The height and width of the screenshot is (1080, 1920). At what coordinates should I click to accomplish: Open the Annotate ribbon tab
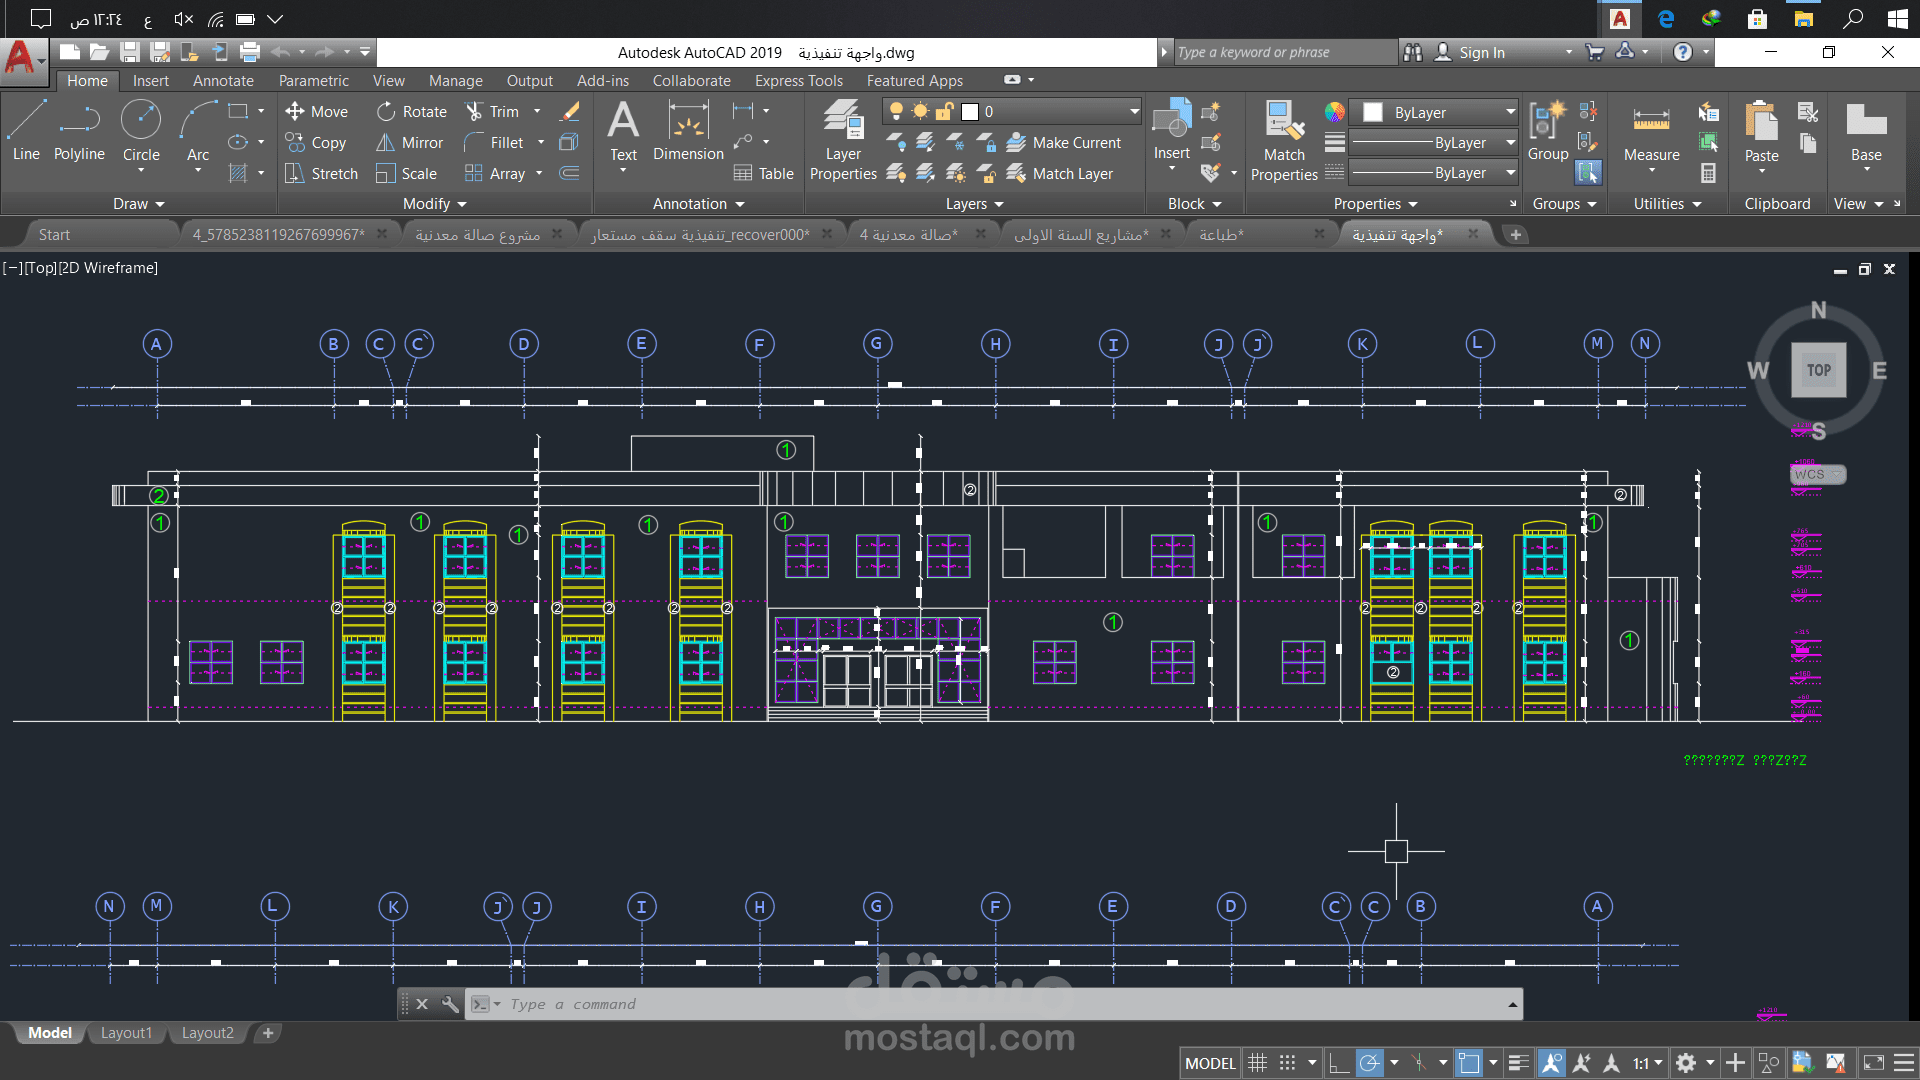coord(223,81)
